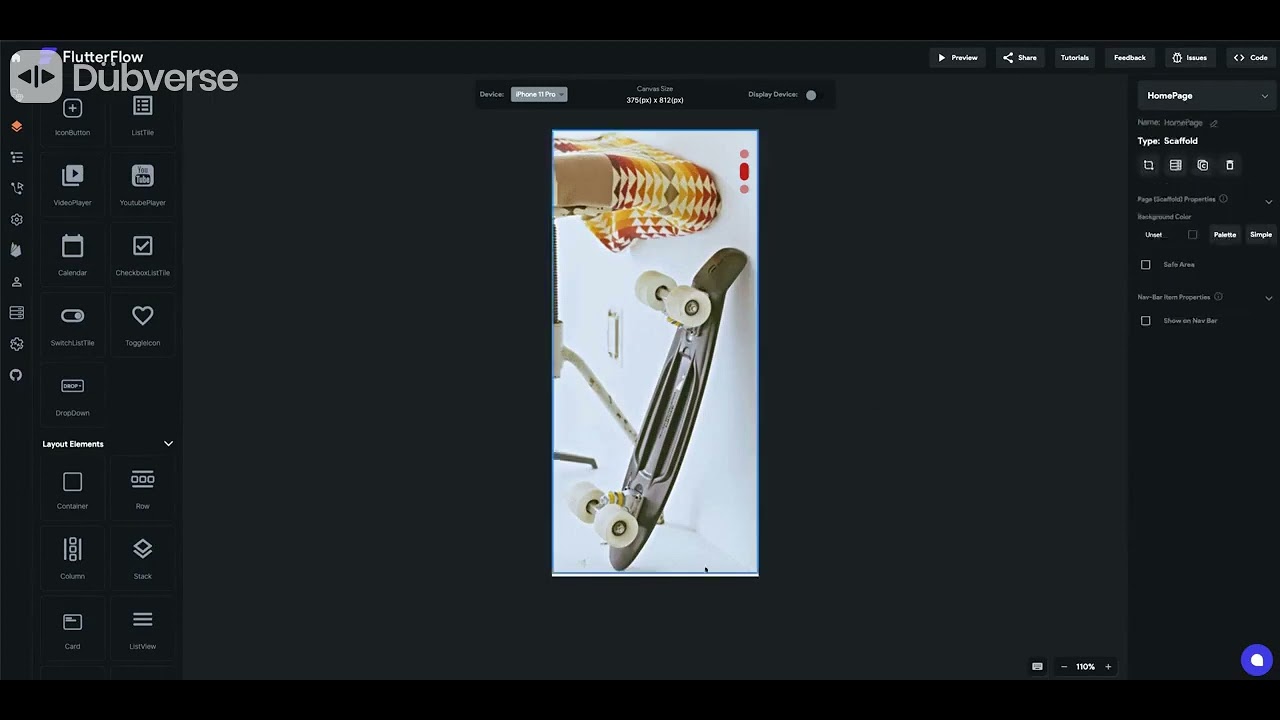
Task: Pick the VideoPlayer widget
Action: [72, 186]
